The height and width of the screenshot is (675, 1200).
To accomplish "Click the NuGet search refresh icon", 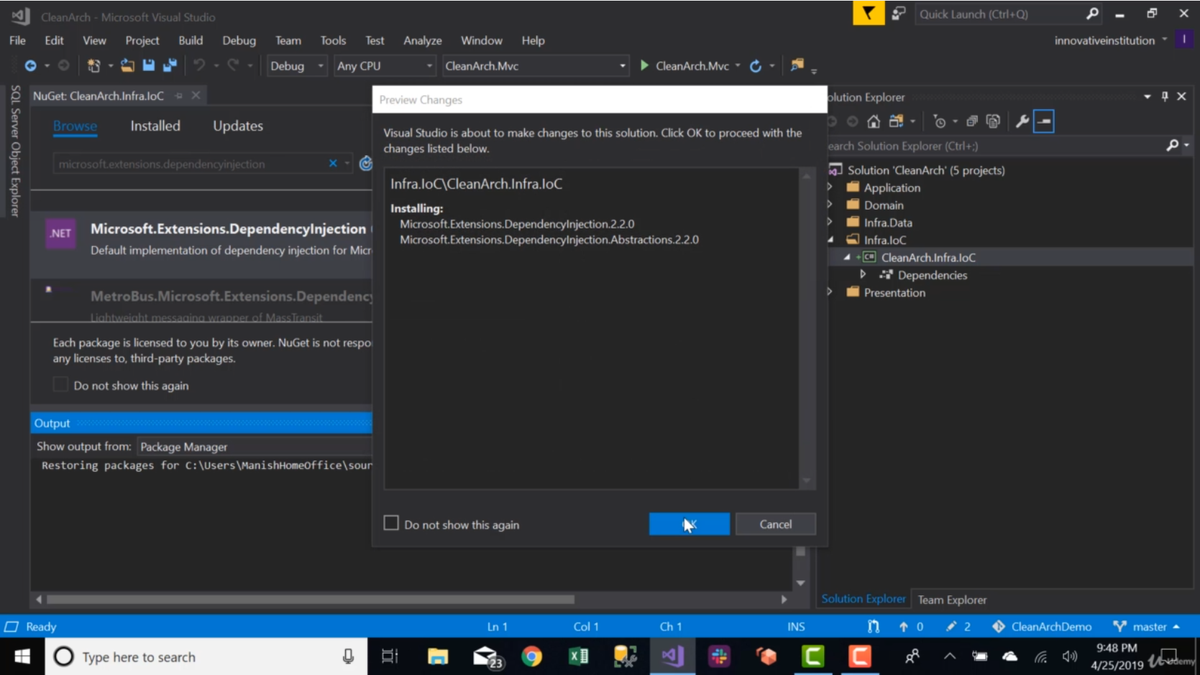I will click(366, 164).
